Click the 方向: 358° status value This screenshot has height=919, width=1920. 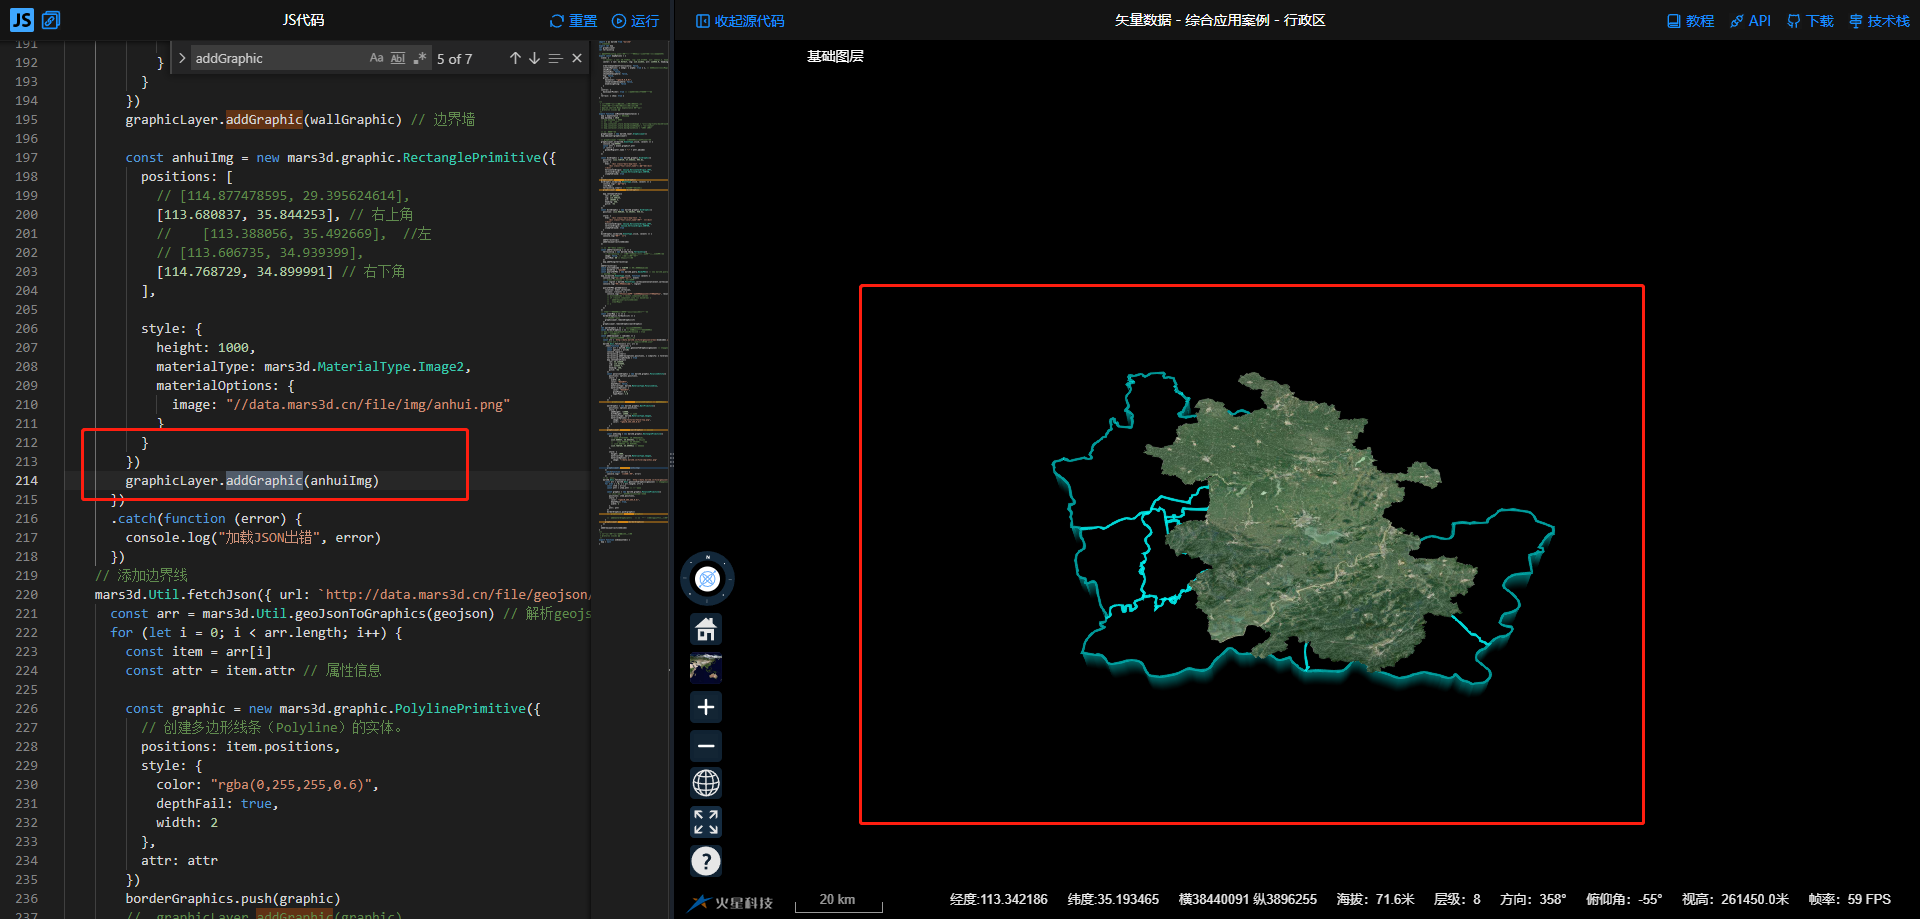(x=1533, y=900)
